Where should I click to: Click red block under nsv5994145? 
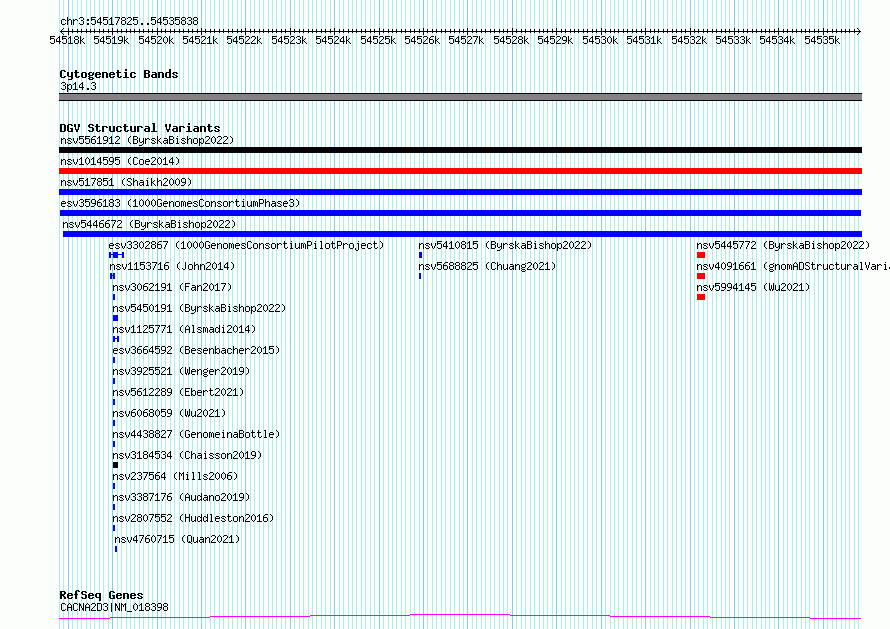(x=700, y=297)
